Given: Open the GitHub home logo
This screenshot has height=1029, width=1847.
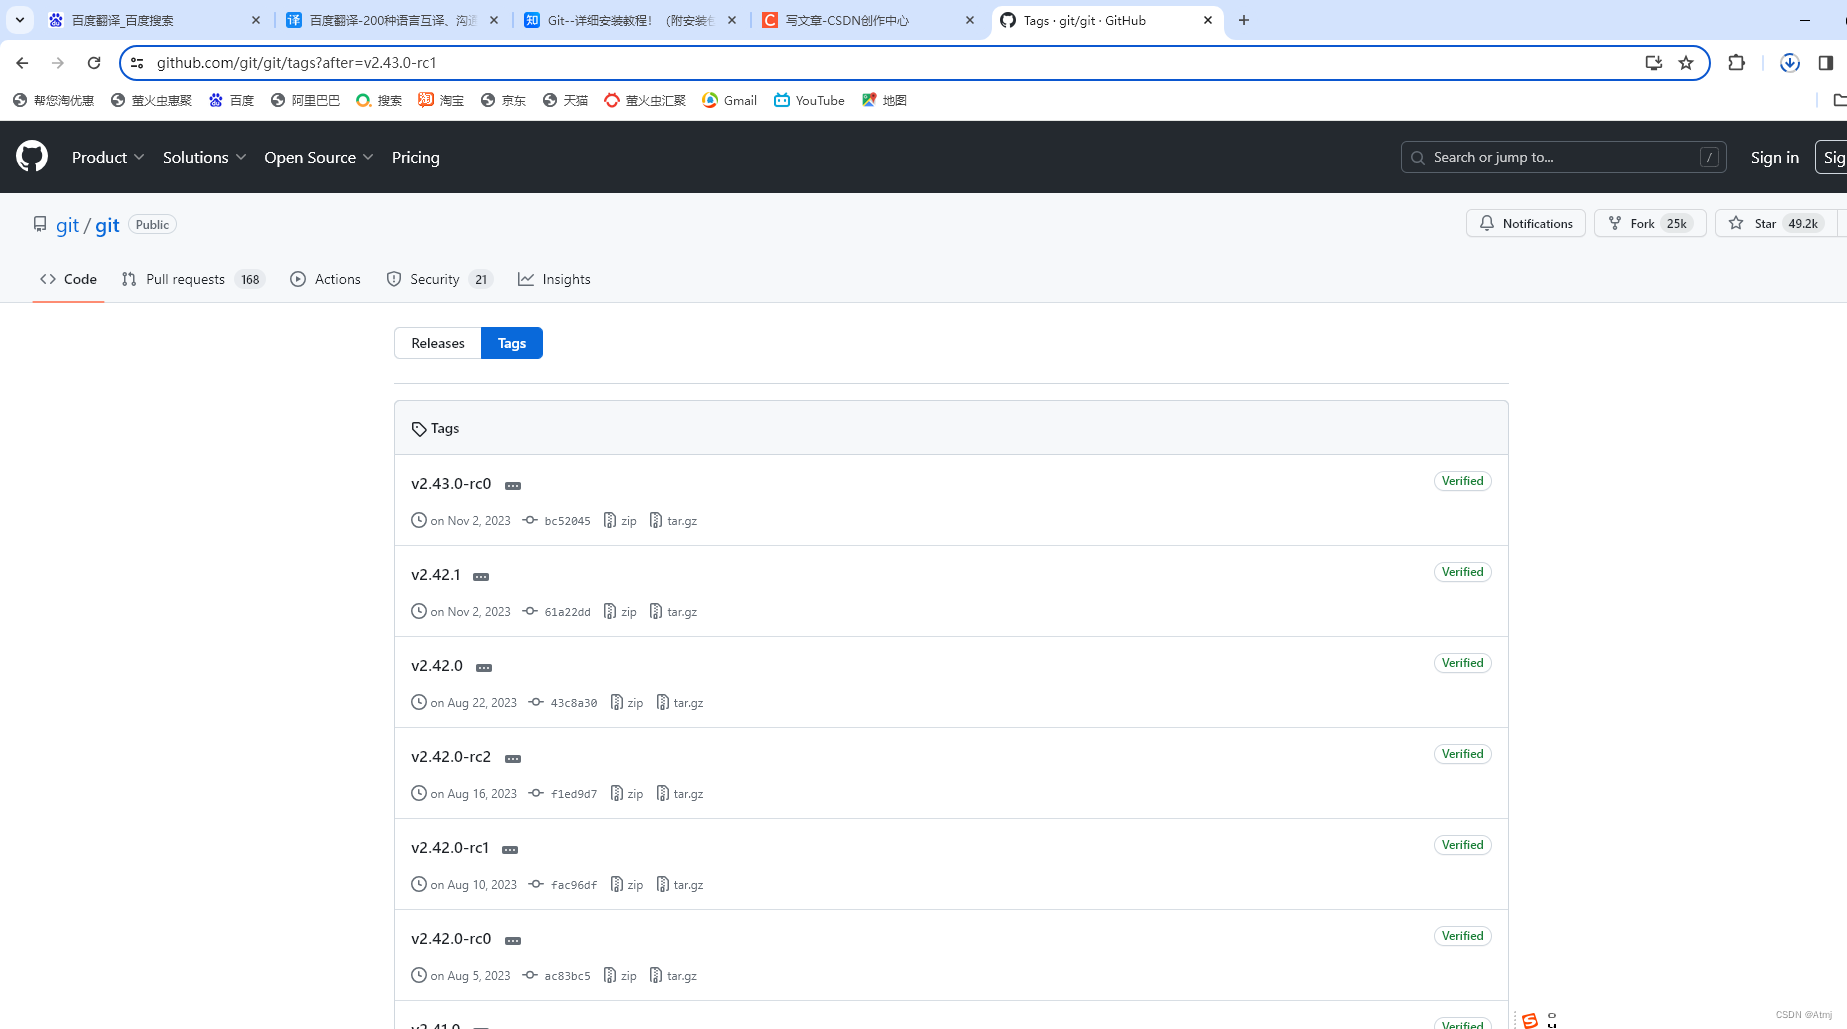Looking at the screenshot, I should [x=32, y=157].
